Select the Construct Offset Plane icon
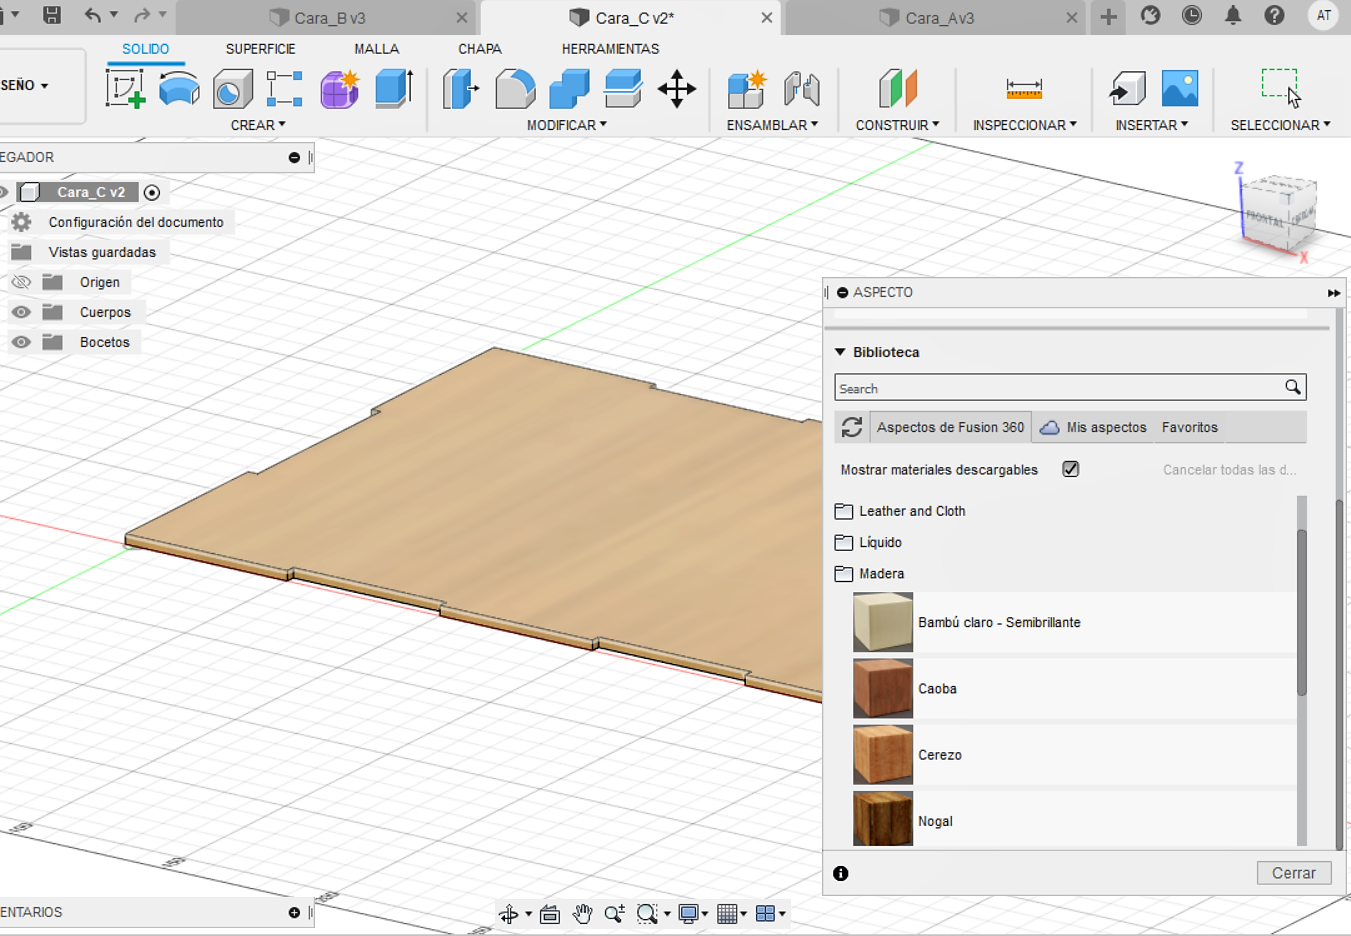Screen dimensions: 1351x936 click(898, 88)
